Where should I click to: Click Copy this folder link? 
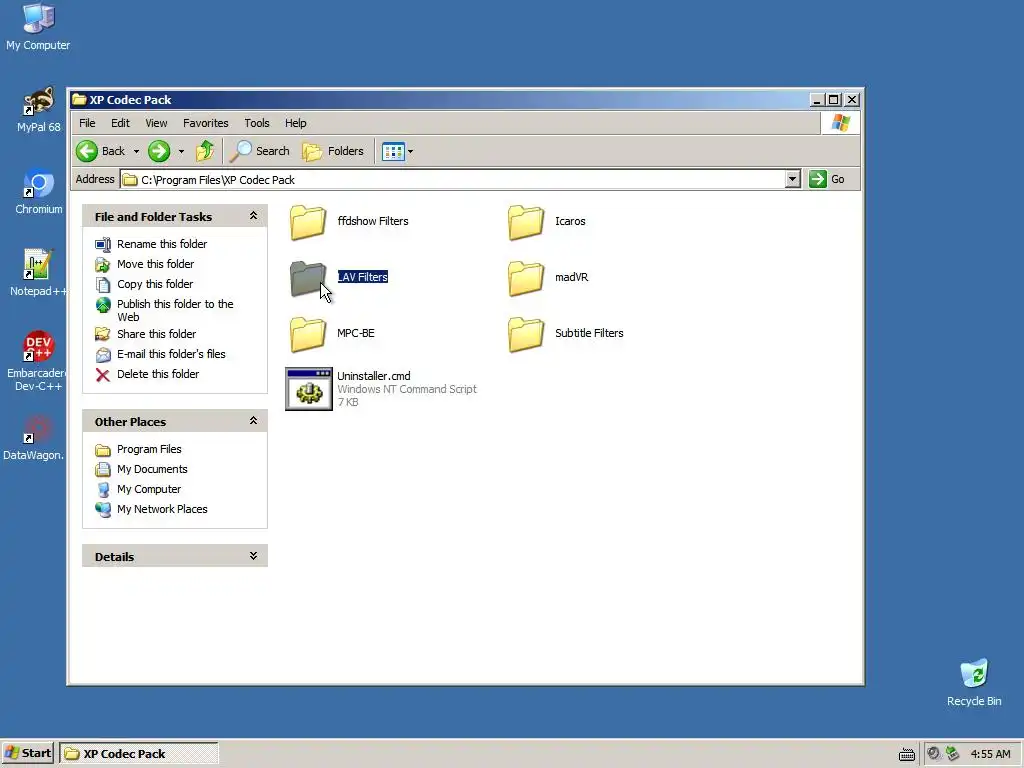[x=155, y=284]
